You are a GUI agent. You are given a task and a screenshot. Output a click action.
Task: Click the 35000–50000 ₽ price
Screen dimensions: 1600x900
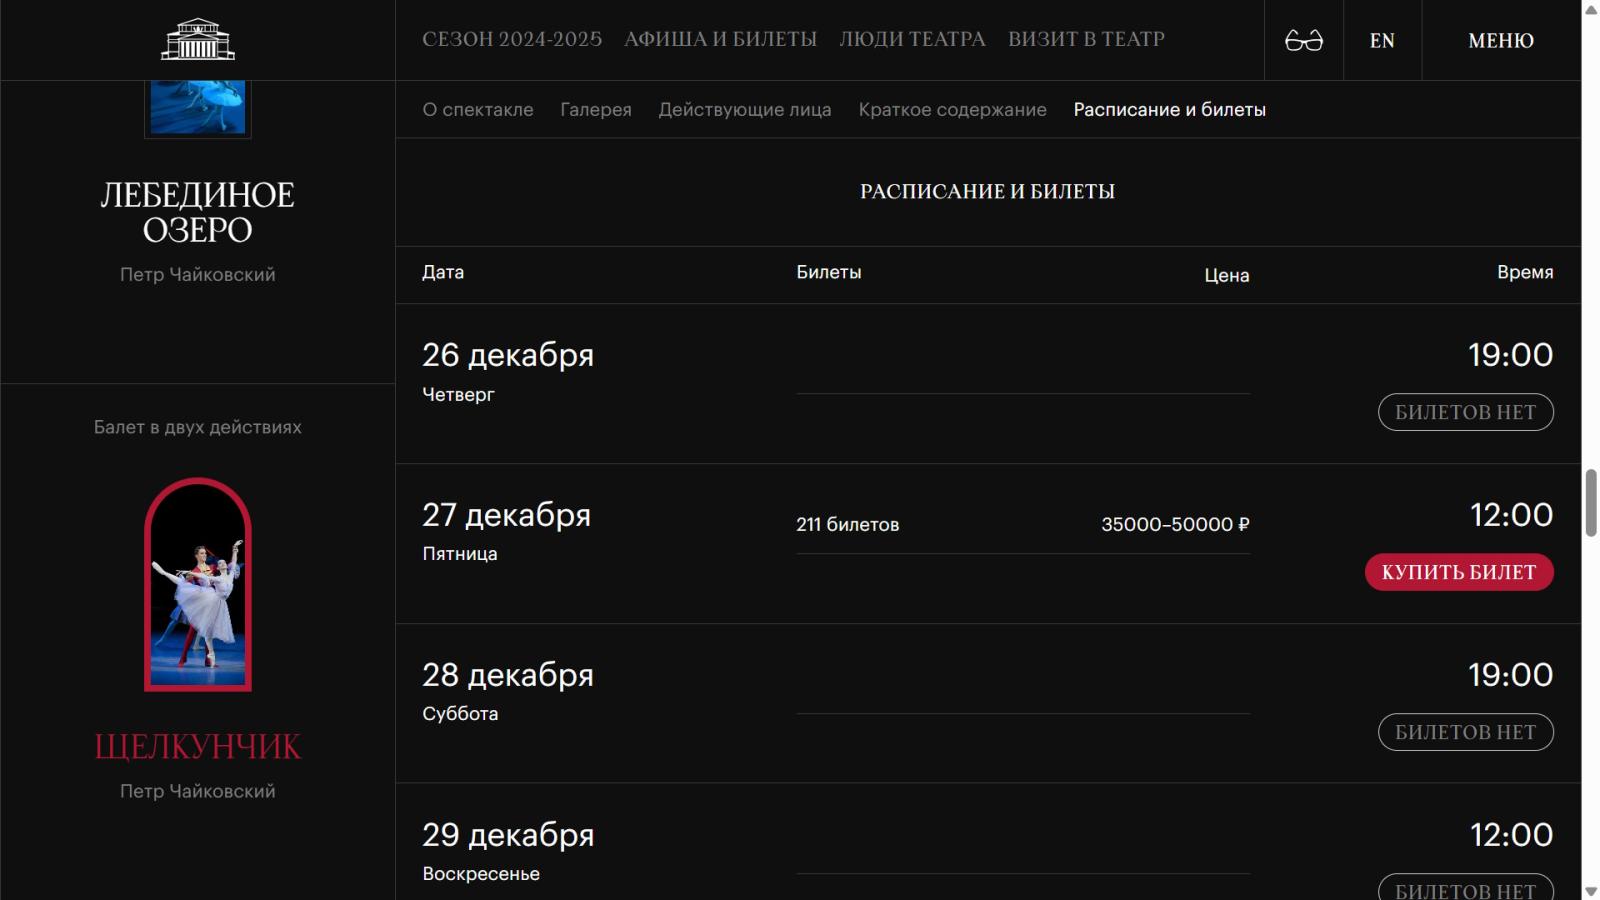(1175, 524)
